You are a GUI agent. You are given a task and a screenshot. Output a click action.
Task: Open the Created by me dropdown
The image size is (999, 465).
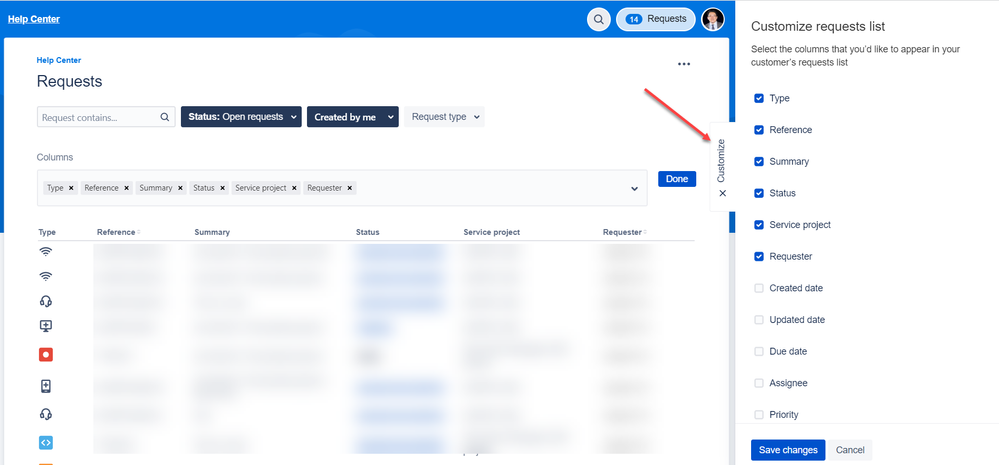point(352,117)
